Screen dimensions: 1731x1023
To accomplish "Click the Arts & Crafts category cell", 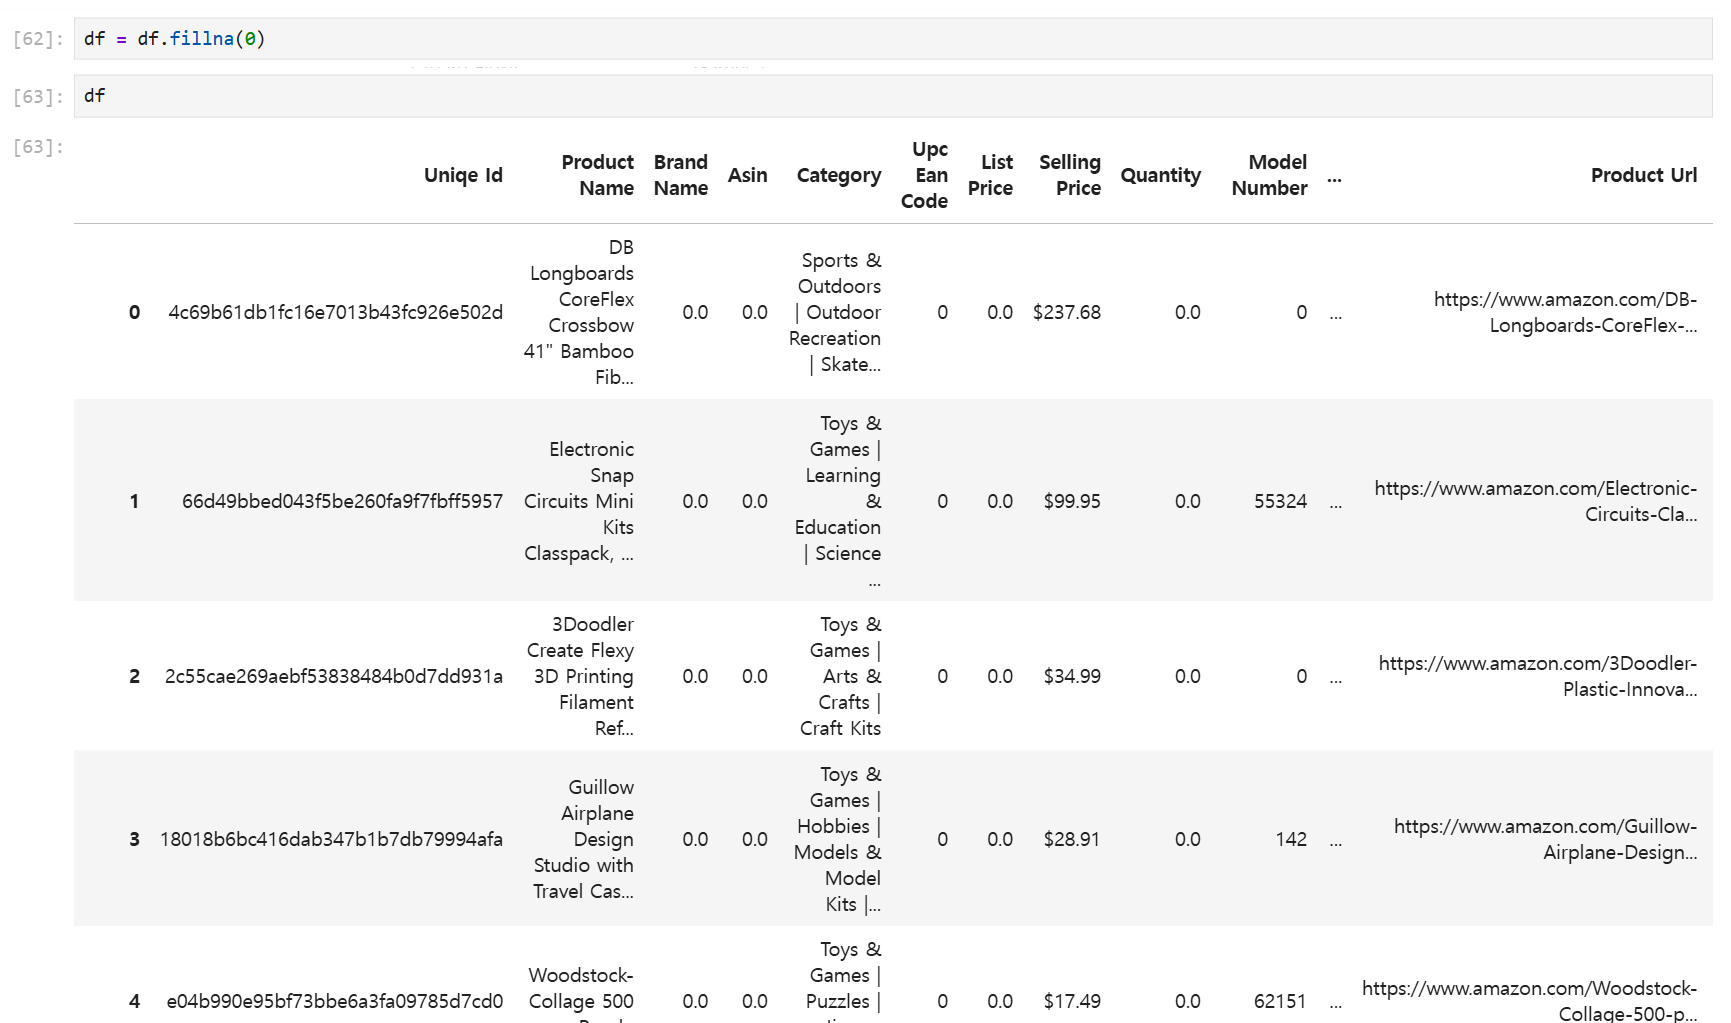I will (x=840, y=676).
